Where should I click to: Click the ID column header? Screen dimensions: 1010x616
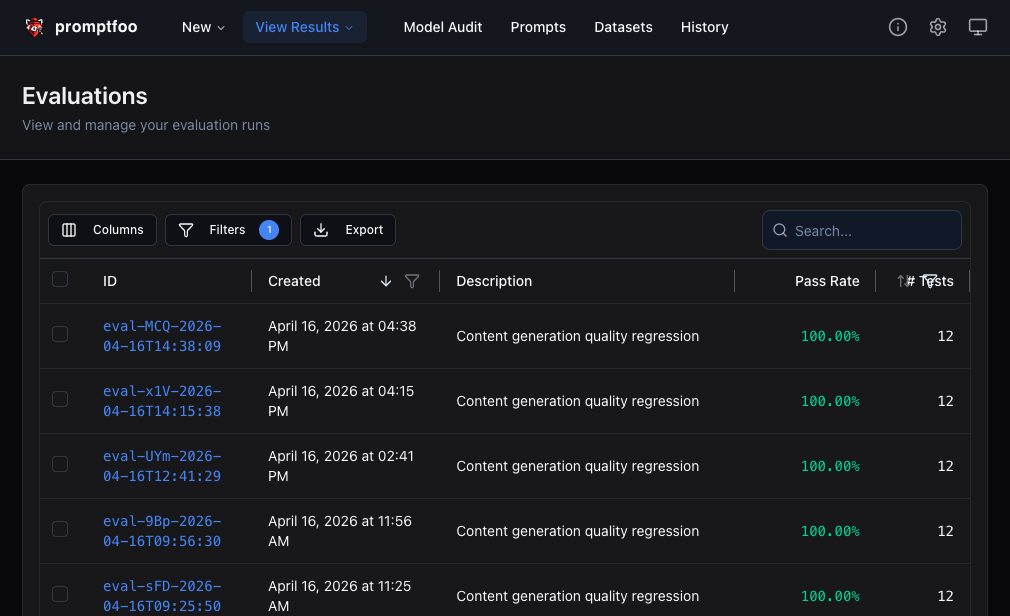click(x=110, y=281)
